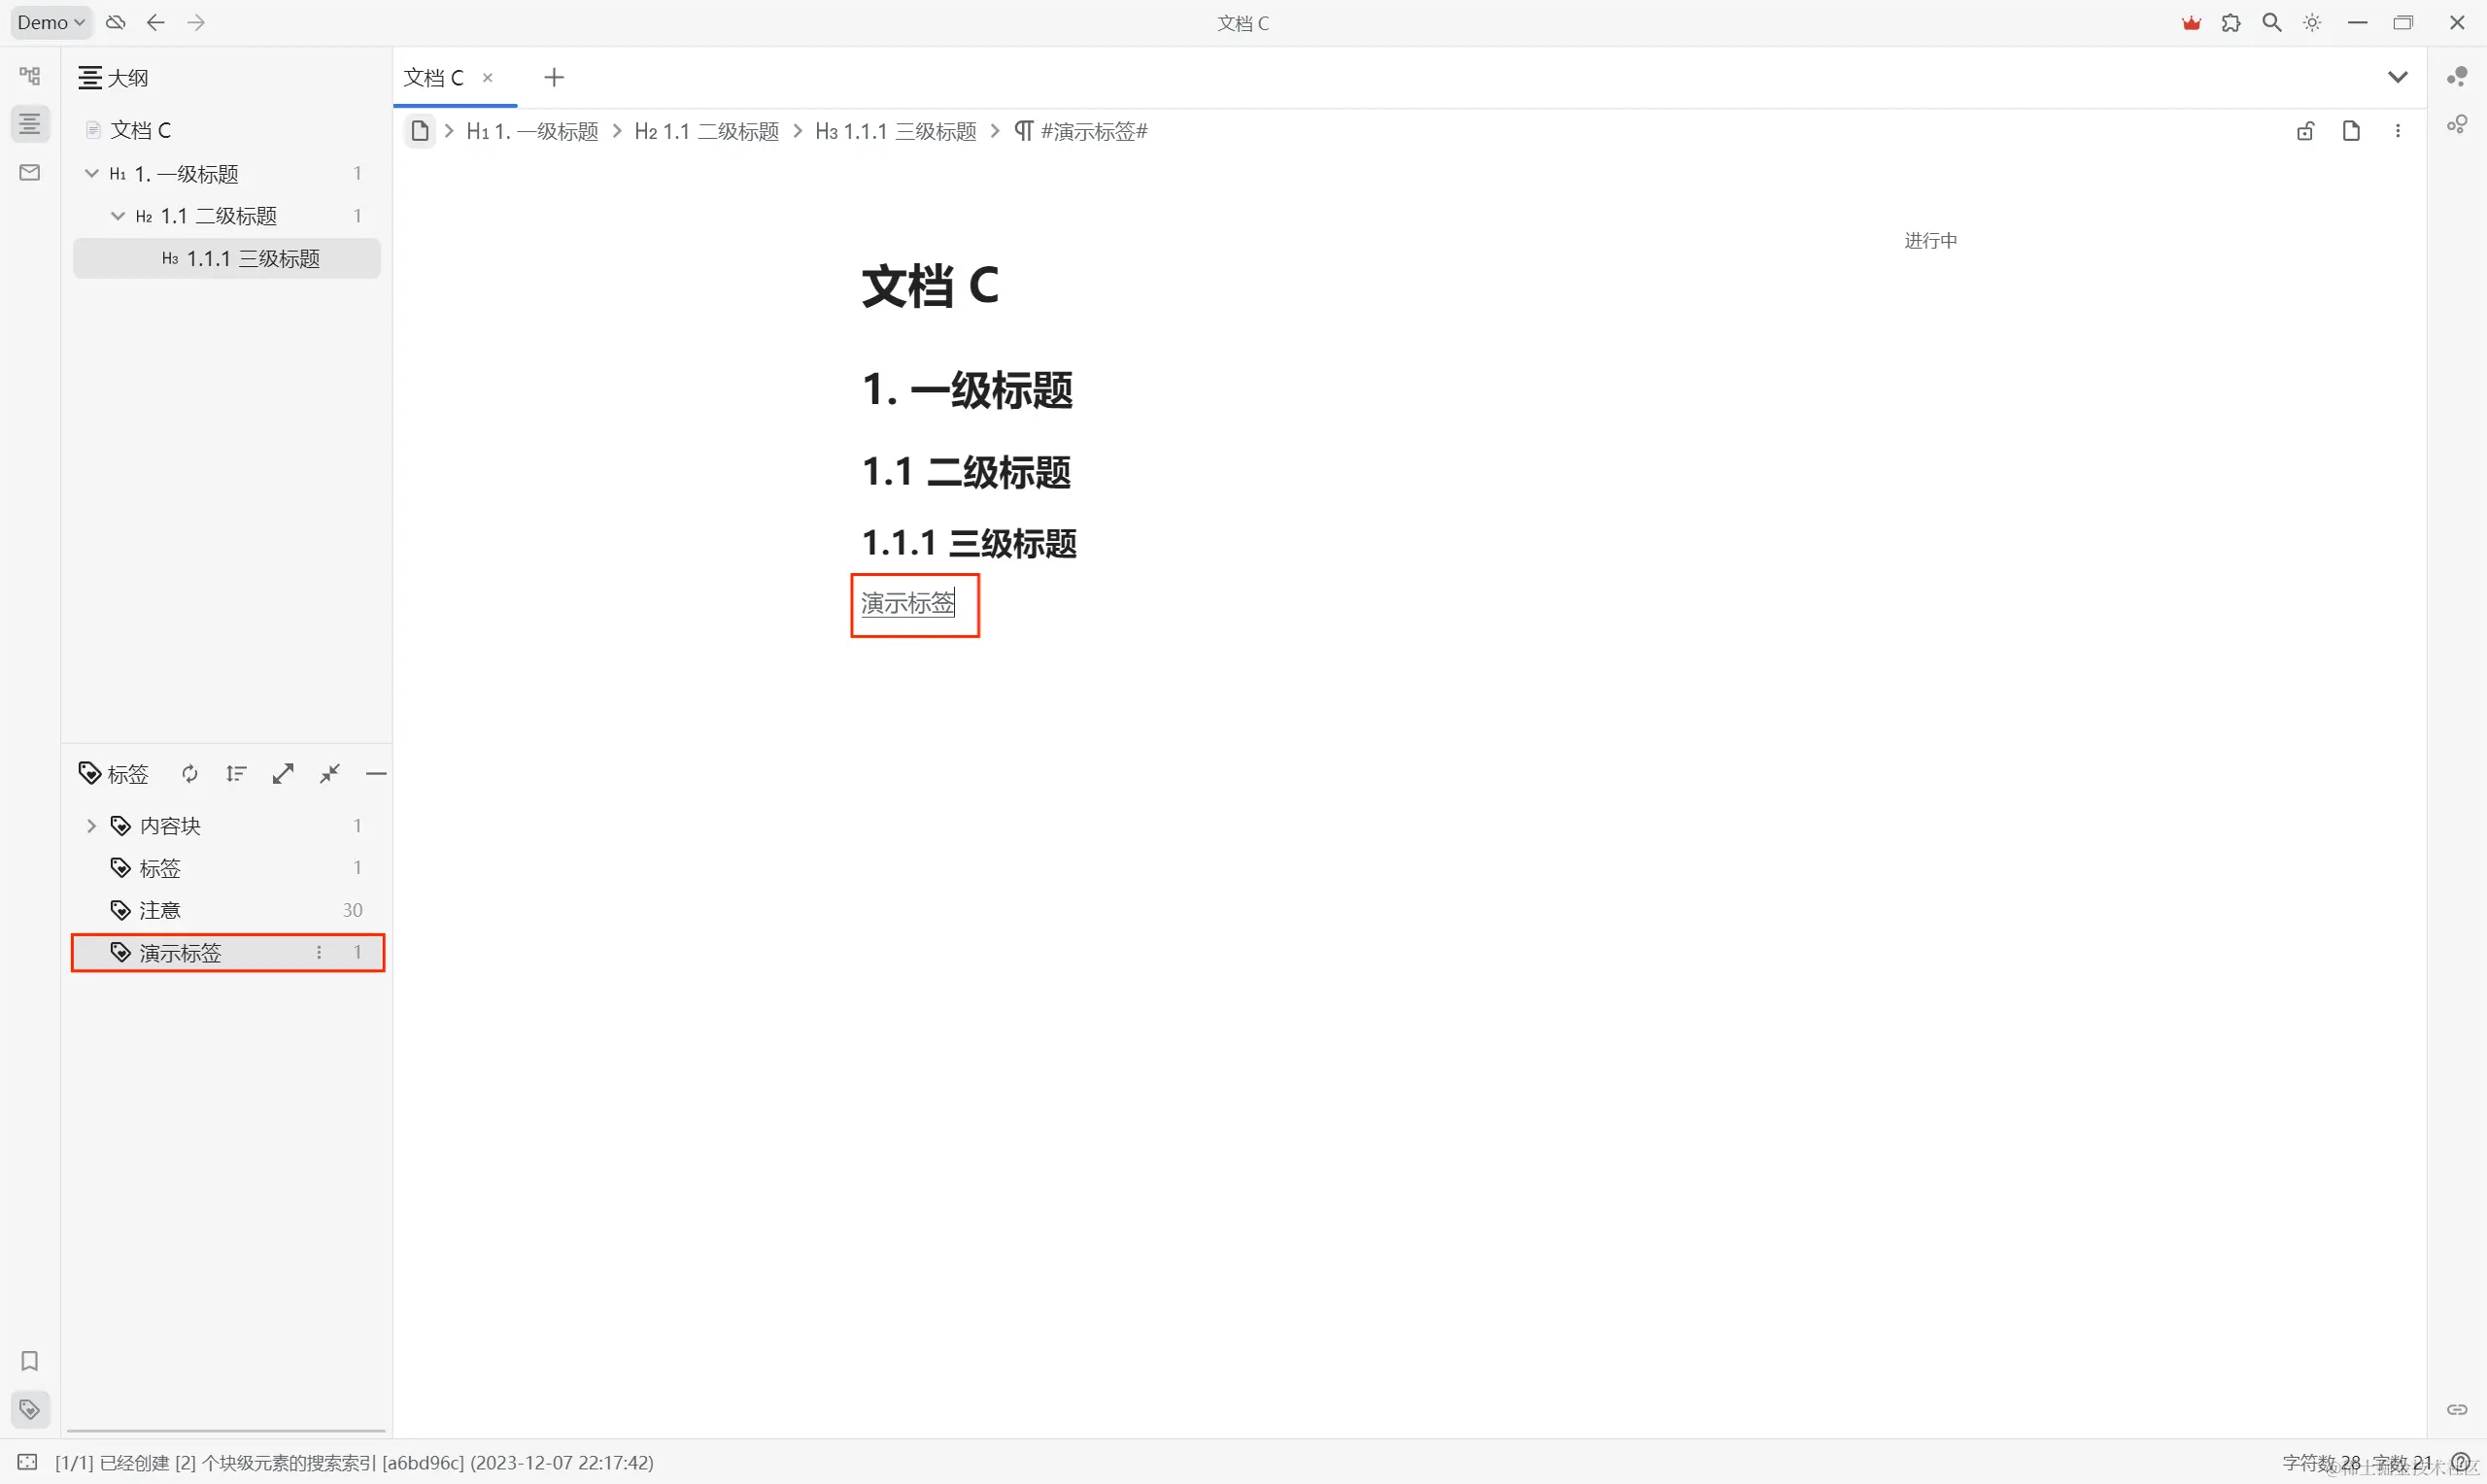Click the cloud sync icon next to Demo
This screenshot has height=1484, width=2487.
pyautogui.click(x=114, y=22)
